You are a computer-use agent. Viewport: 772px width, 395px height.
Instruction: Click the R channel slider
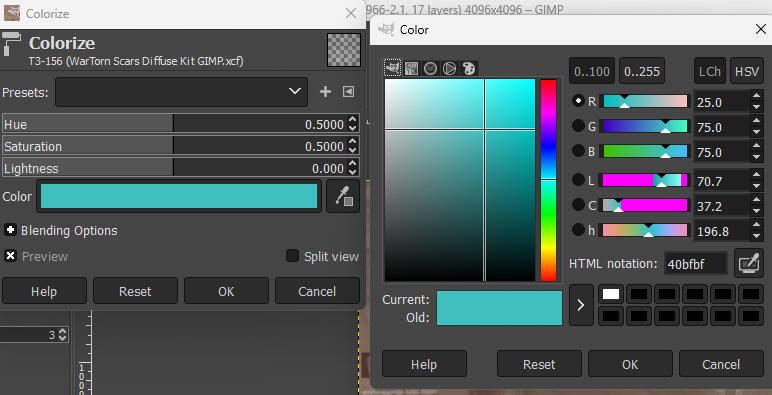click(645, 101)
